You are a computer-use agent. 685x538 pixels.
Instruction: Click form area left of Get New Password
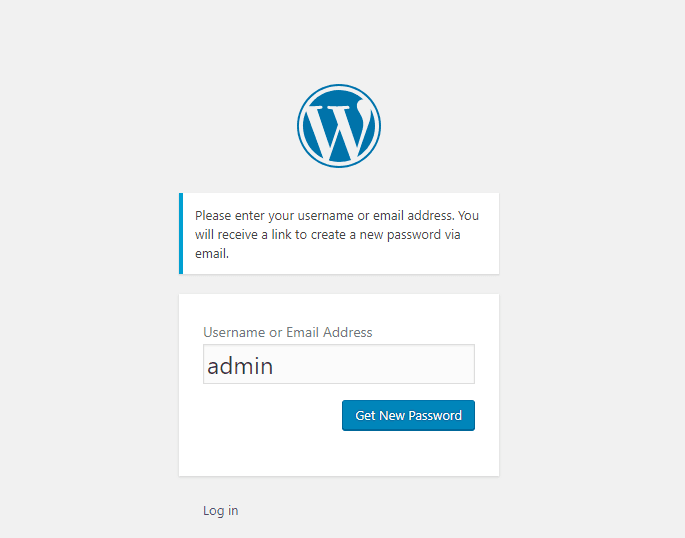pyautogui.click(x=272, y=415)
